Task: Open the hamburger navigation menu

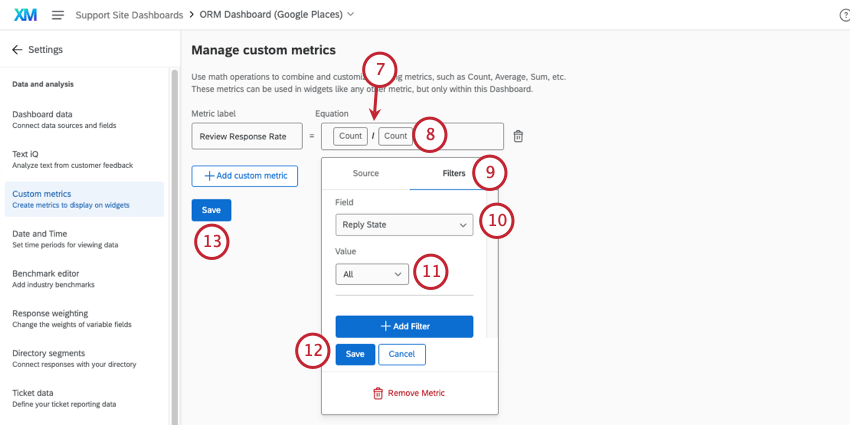Action: pos(58,15)
